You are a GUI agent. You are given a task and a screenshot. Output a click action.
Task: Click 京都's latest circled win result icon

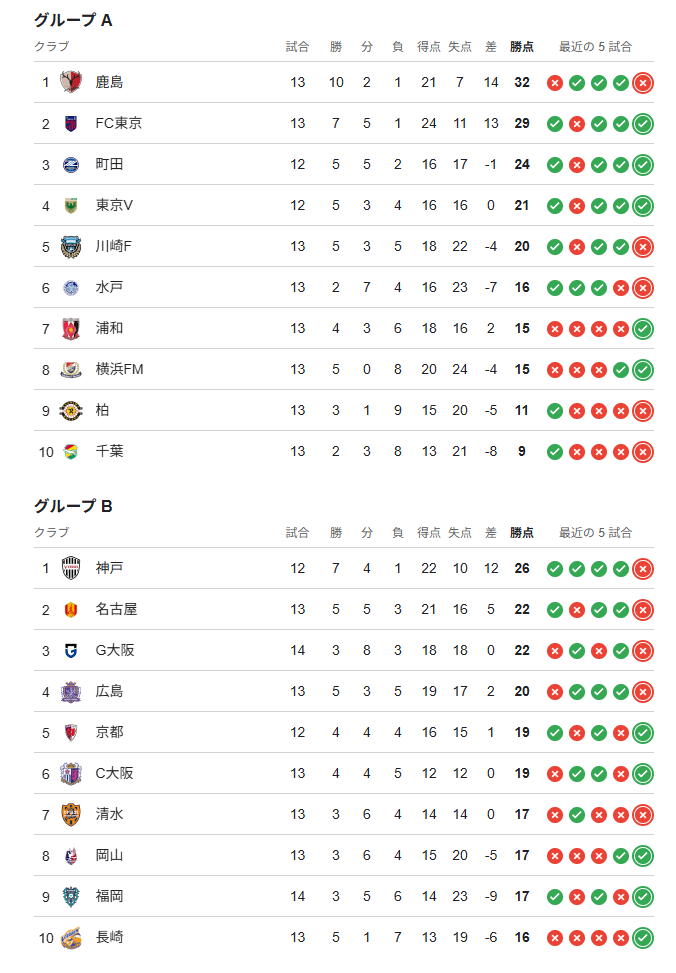coord(643,732)
